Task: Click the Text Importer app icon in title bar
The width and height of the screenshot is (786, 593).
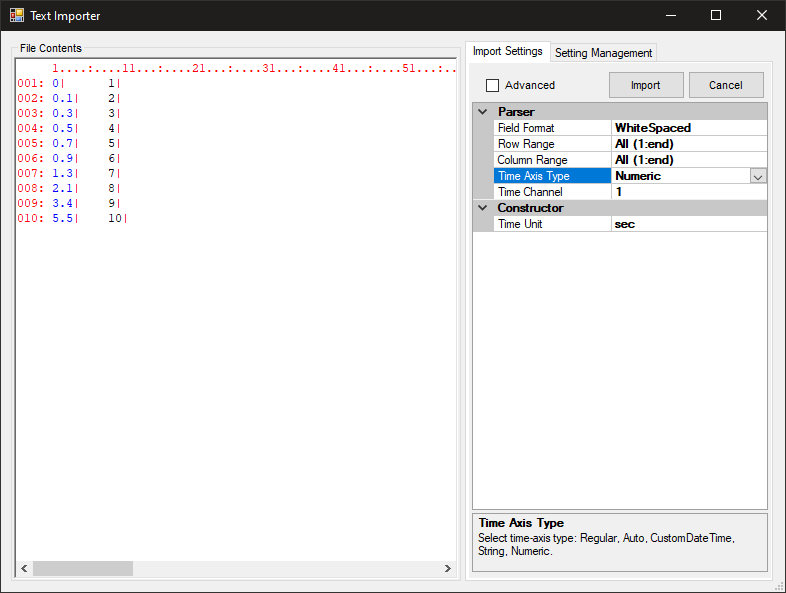Action: click(x=17, y=16)
